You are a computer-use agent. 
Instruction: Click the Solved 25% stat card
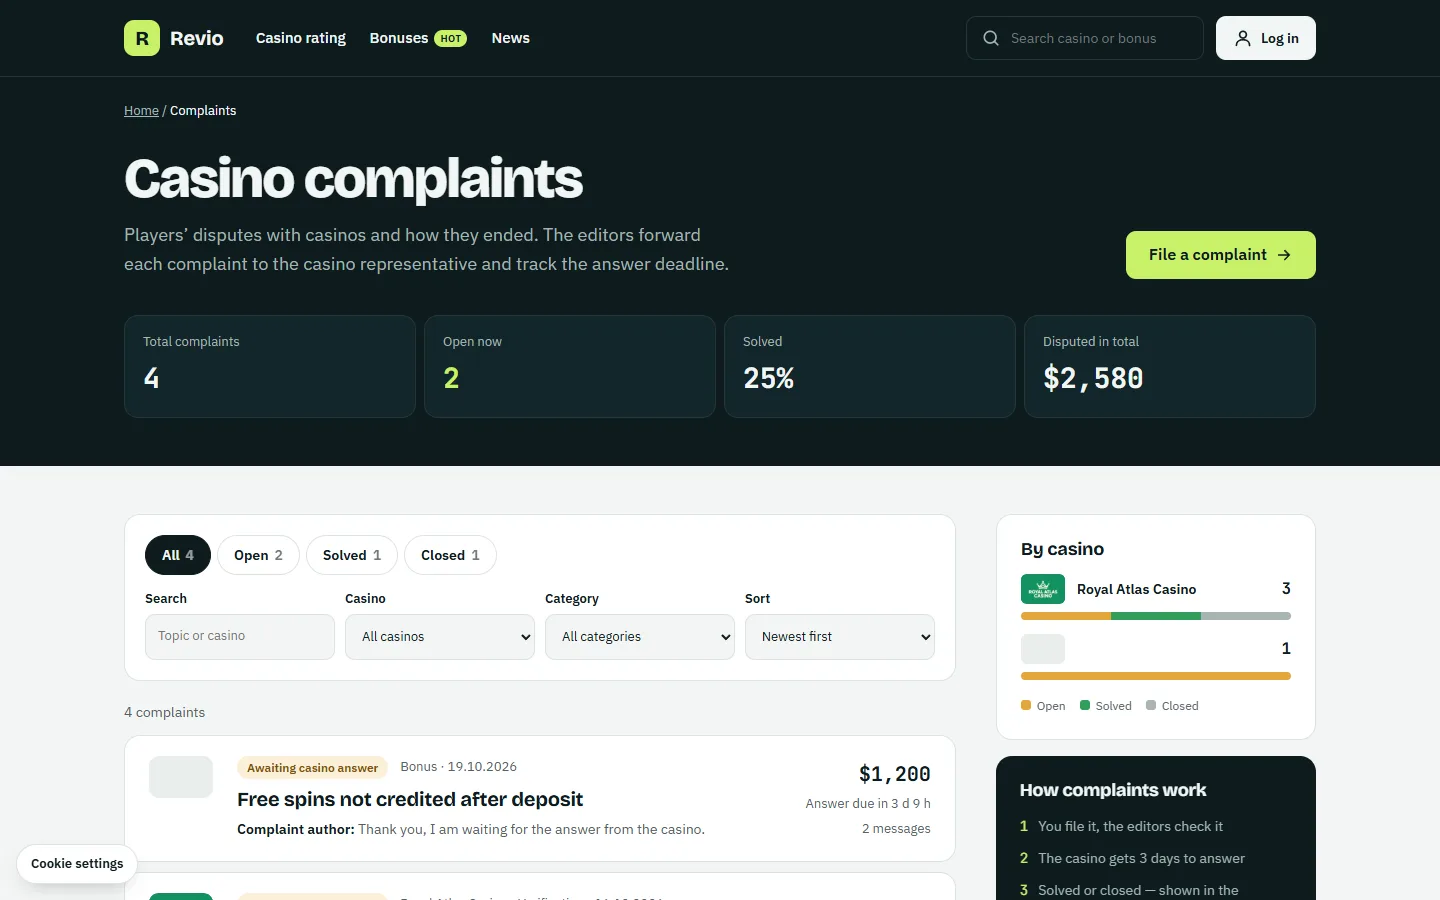[870, 366]
